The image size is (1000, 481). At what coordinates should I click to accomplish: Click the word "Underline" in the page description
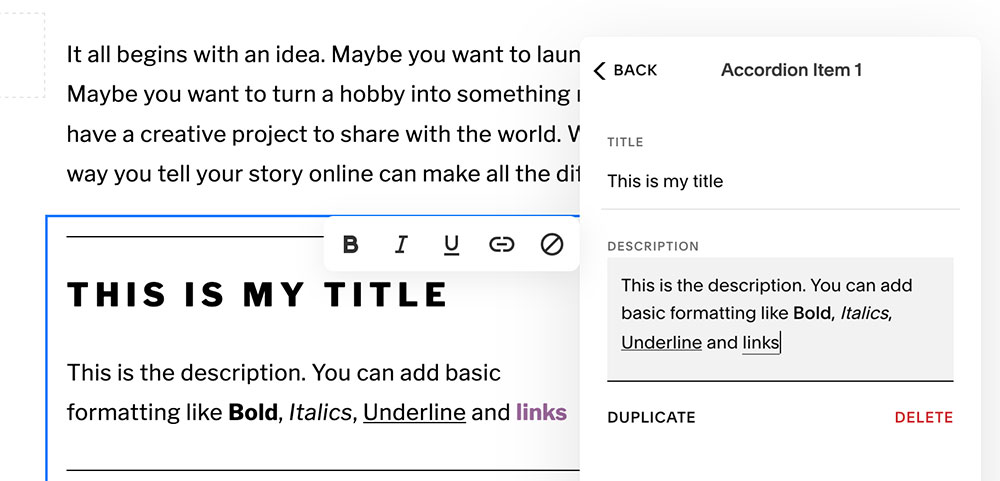click(x=415, y=413)
